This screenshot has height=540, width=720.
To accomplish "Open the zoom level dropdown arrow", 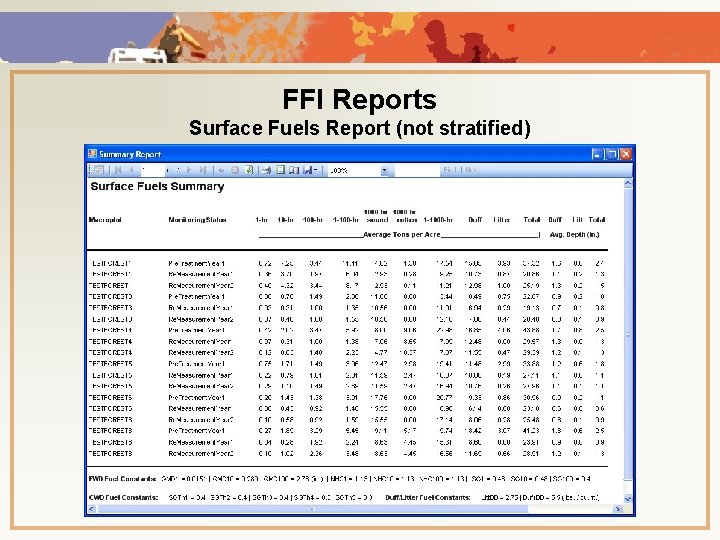I will (x=384, y=171).
